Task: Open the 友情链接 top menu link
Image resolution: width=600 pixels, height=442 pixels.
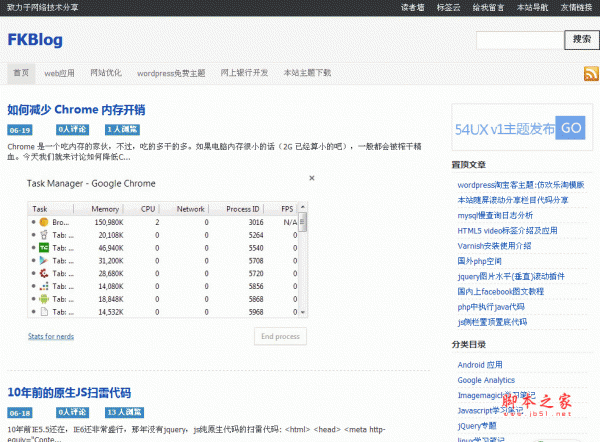Action: click(576, 7)
